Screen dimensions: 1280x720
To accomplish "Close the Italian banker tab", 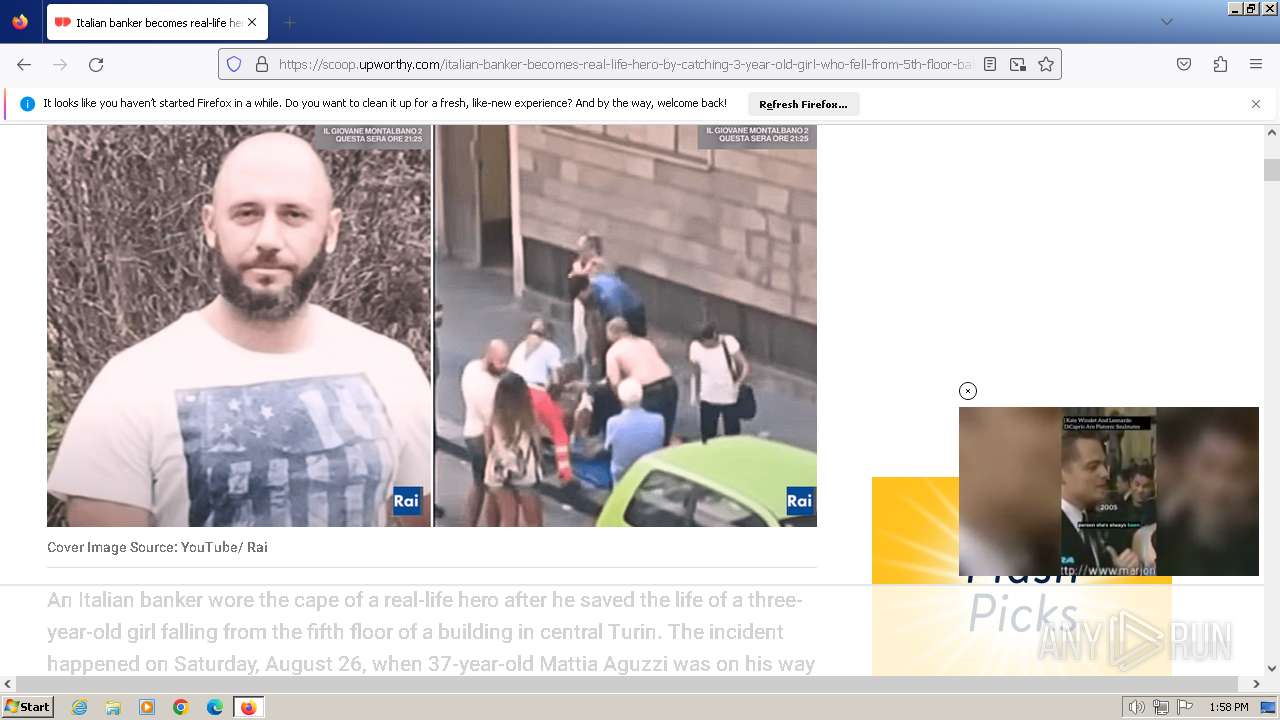I will click(252, 22).
